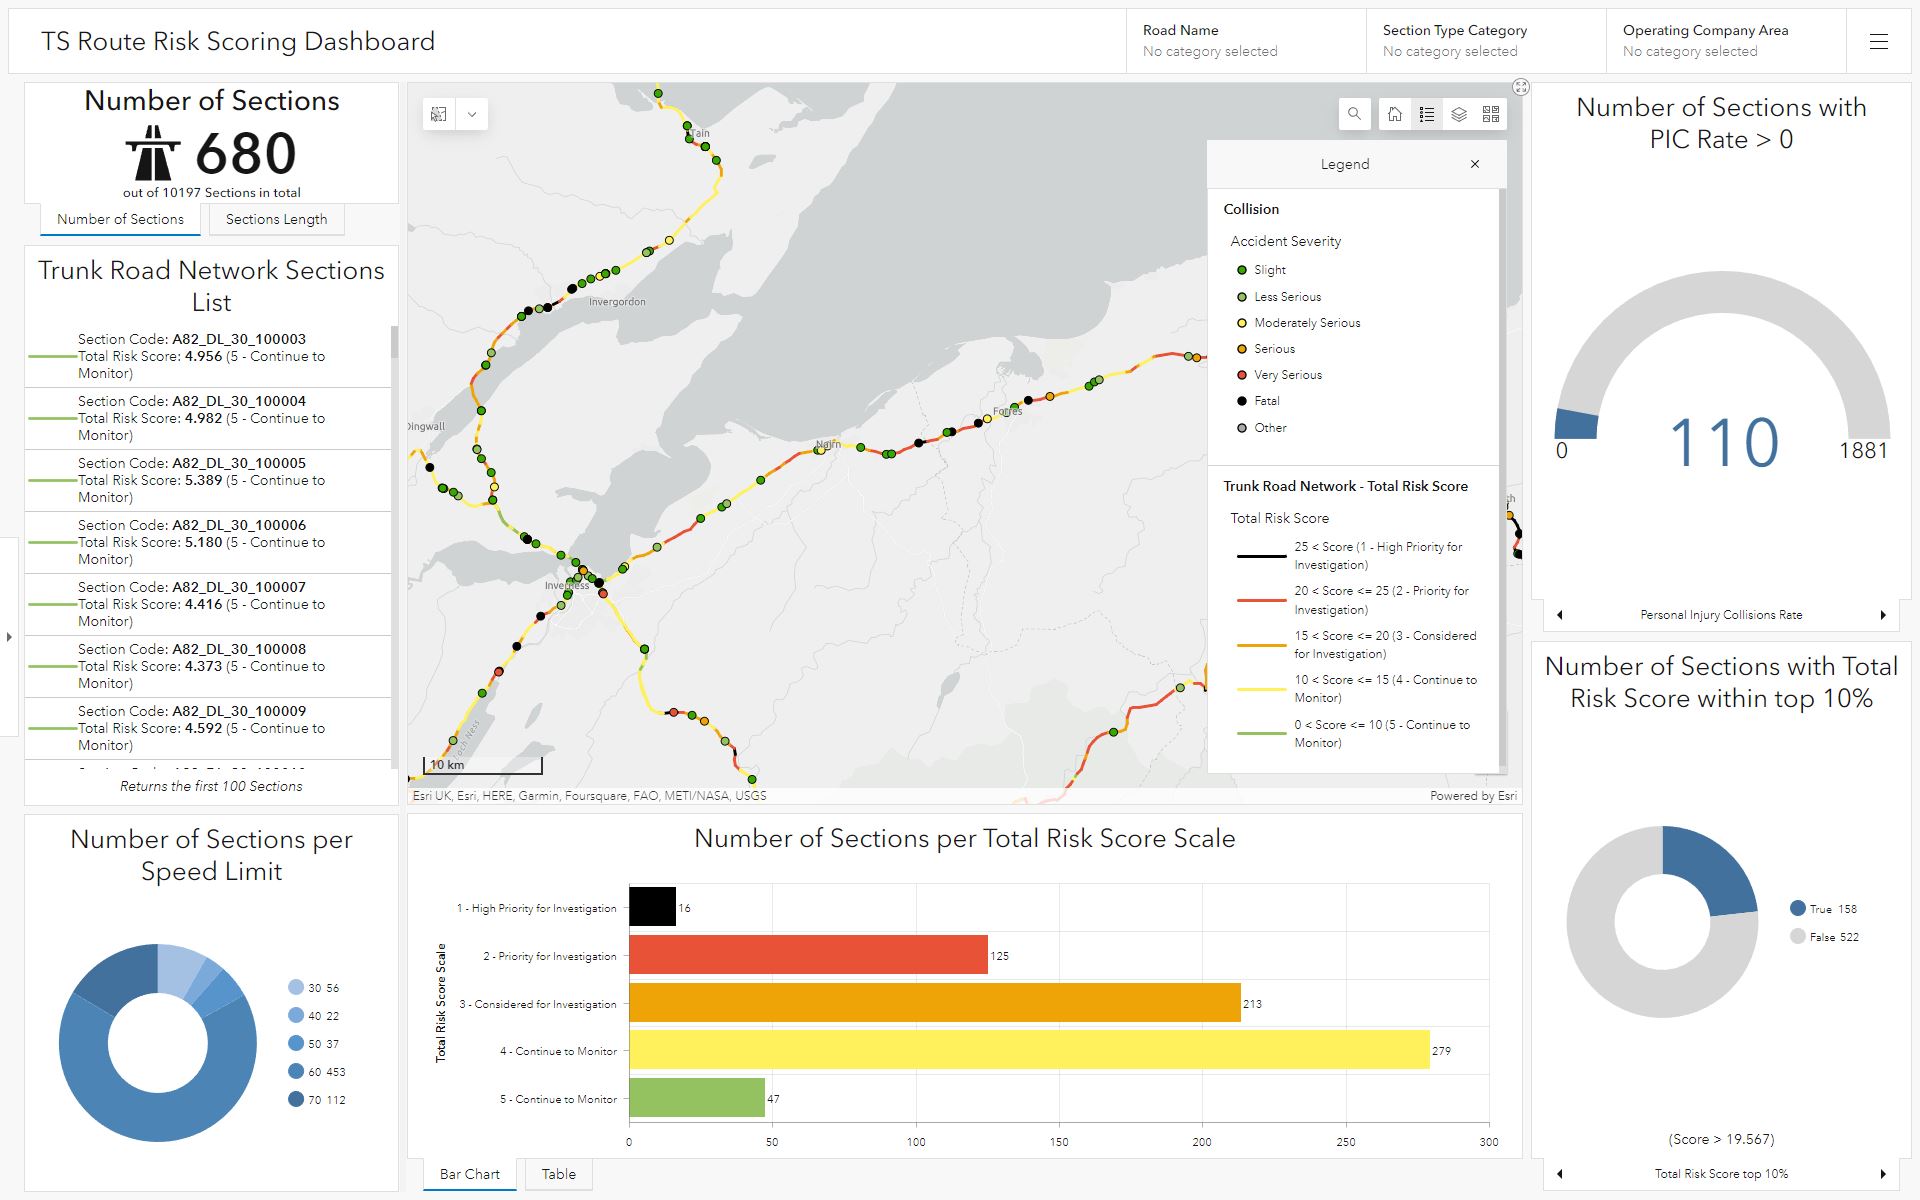Open the basemap gallery grid icon
This screenshot has height=1200, width=1920.
click(x=1491, y=114)
